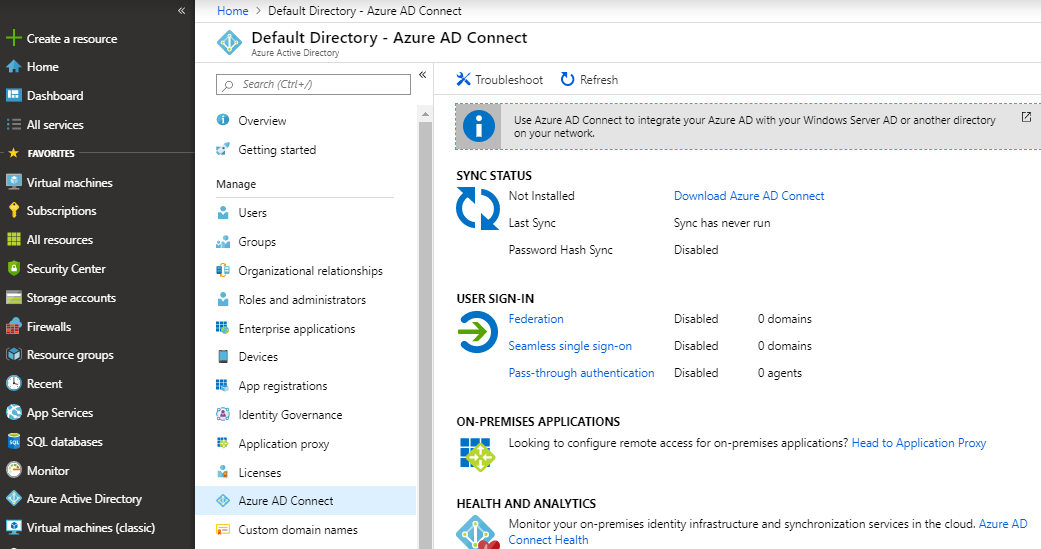Viewport: 1041px width, 549px height.
Task: Click the Devices tablet icon
Action: coord(223,356)
